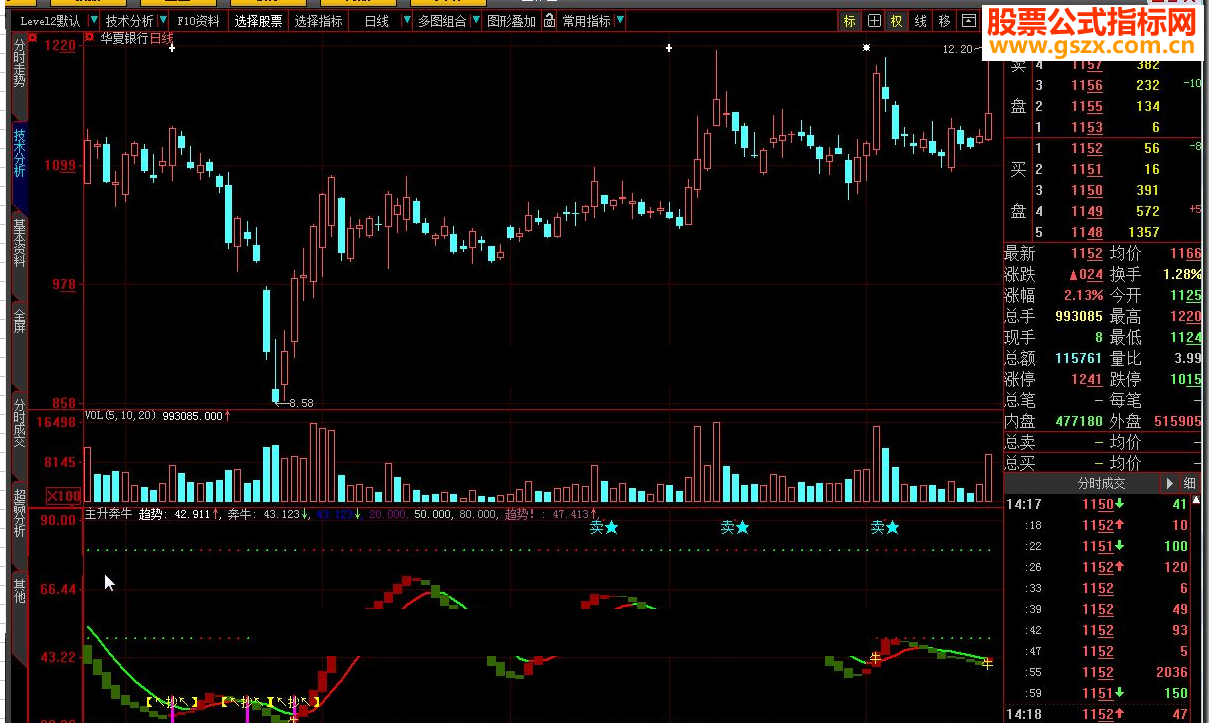
Task: Click the first 卖★ sell signal marker
Action: click(x=604, y=527)
